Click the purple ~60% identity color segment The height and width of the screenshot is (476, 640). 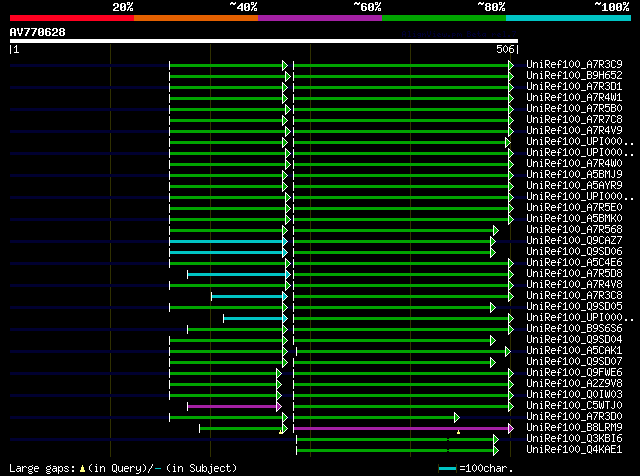(320, 18)
